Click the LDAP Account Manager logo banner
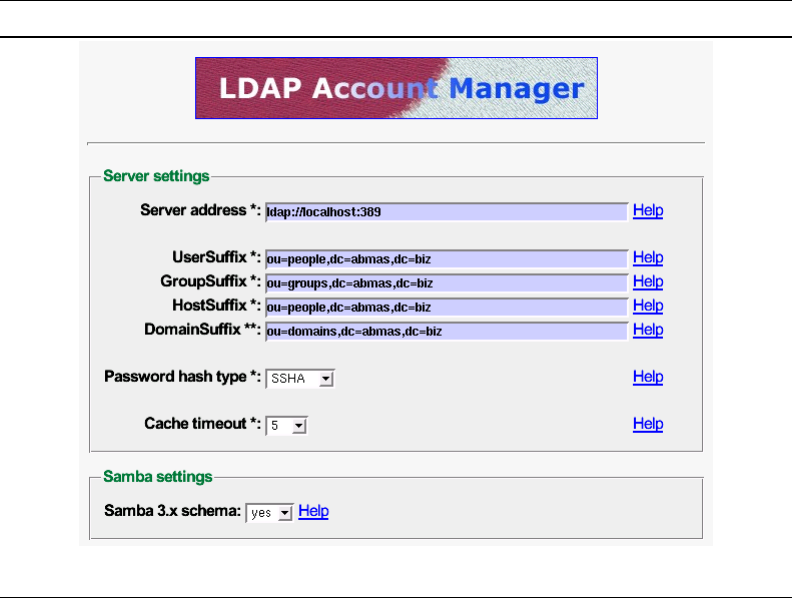This screenshot has width=792, height=598. (x=397, y=88)
